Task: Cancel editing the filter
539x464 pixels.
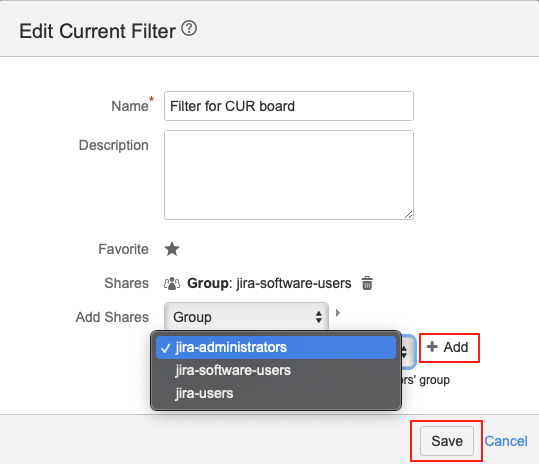Action: point(506,441)
